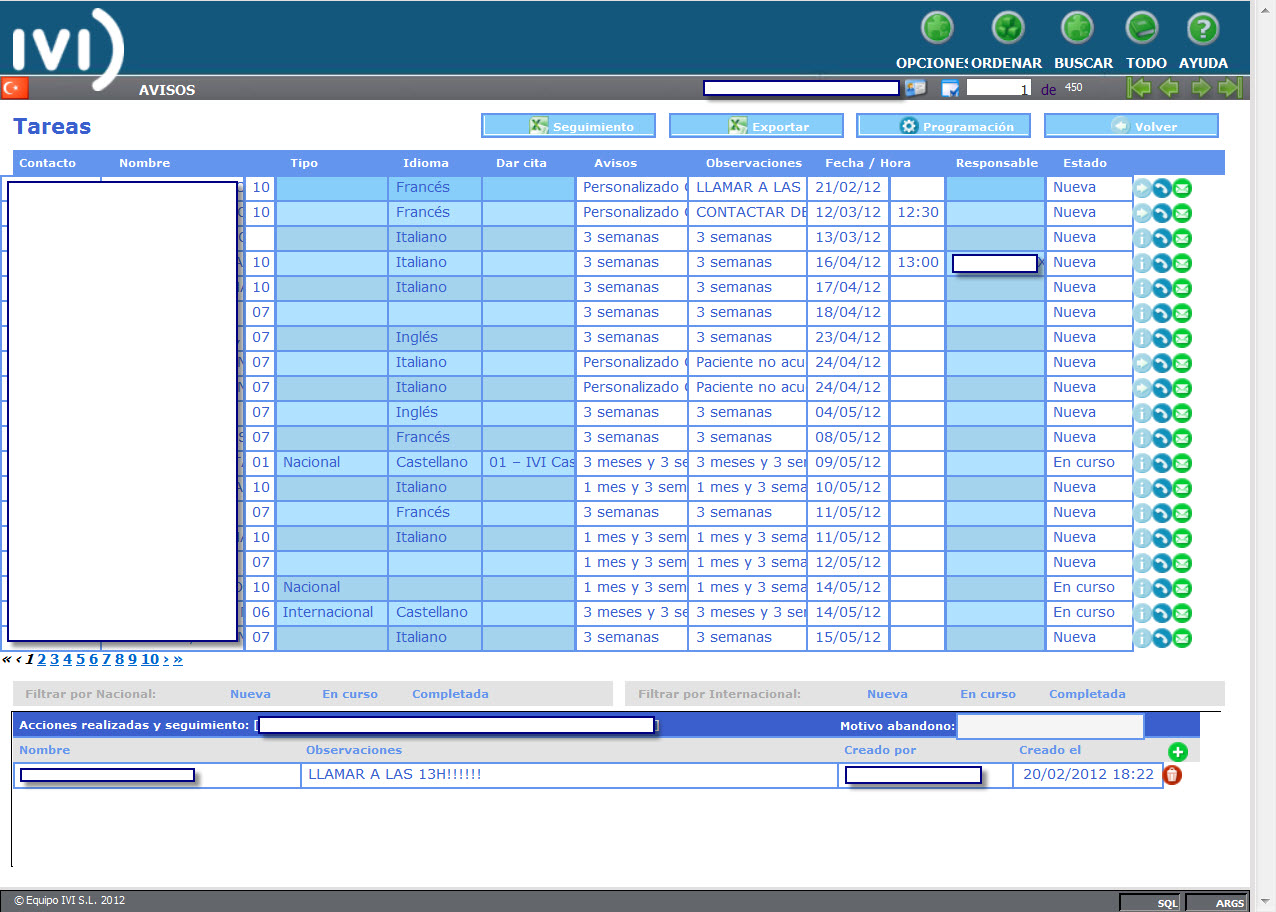Viewport: 1276px width, 912px height.
Task: Click the last page » link
Action: click(178, 659)
